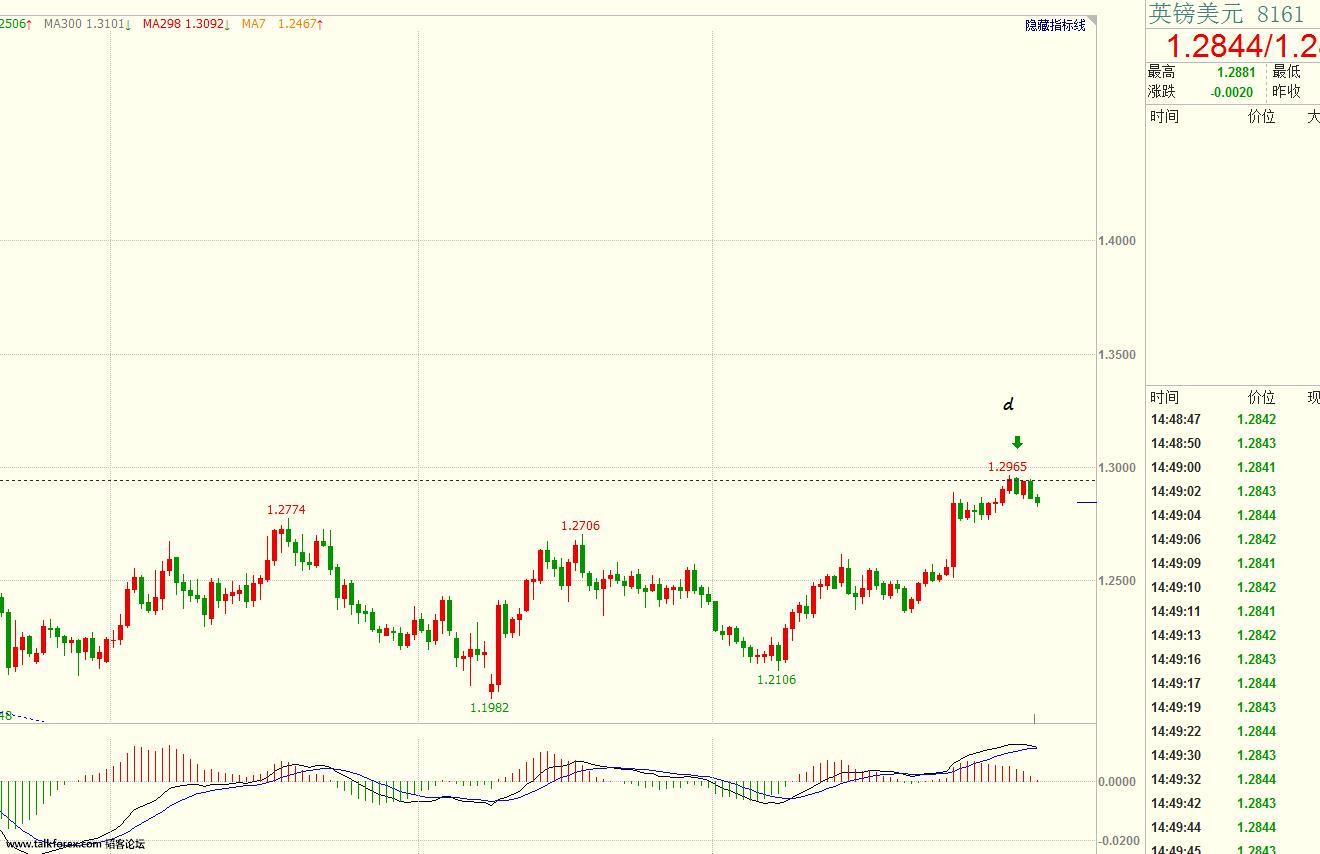Screen dimensions: 1320x854
Task: Select the 14:49:44 tick row
Action: 1233,828
